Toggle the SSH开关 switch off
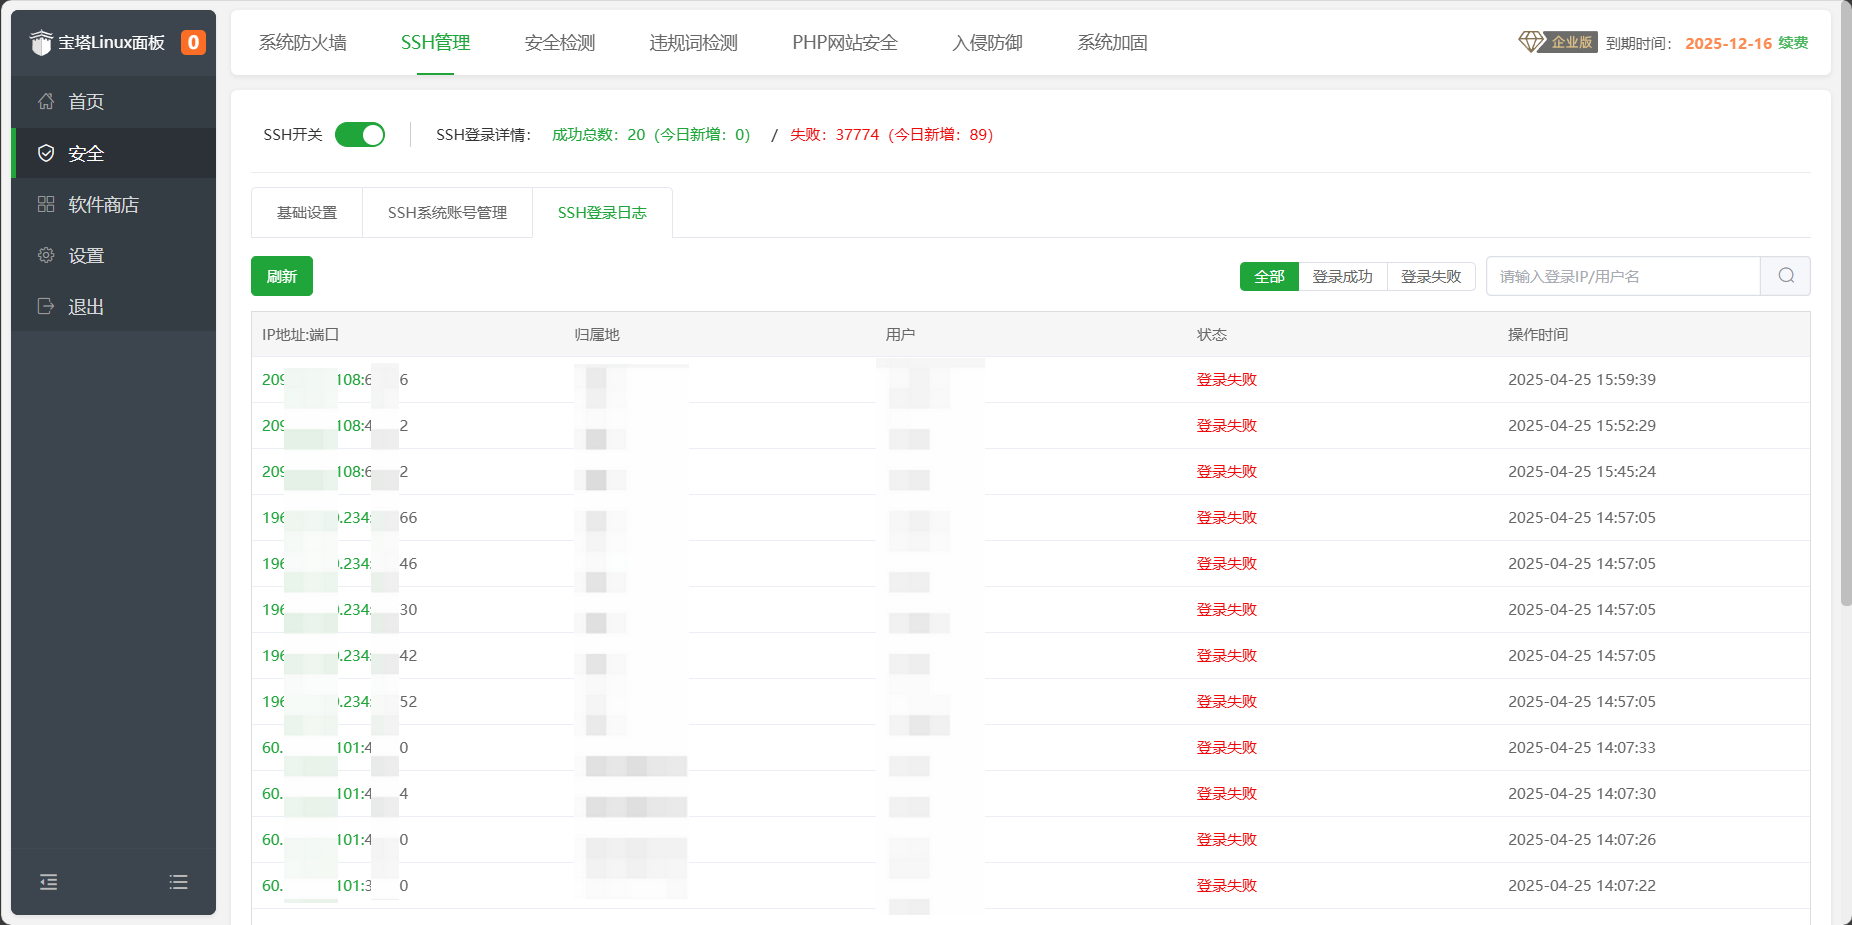This screenshot has width=1852, height=925. 360,134
